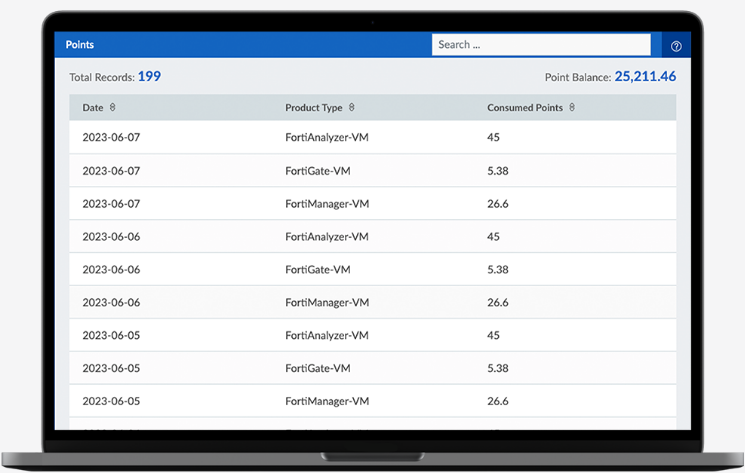Screen dimensions: 745x473
Task: Select 2023-06-07 date in FortiManager-VM row
Action: tap(111, 204)
